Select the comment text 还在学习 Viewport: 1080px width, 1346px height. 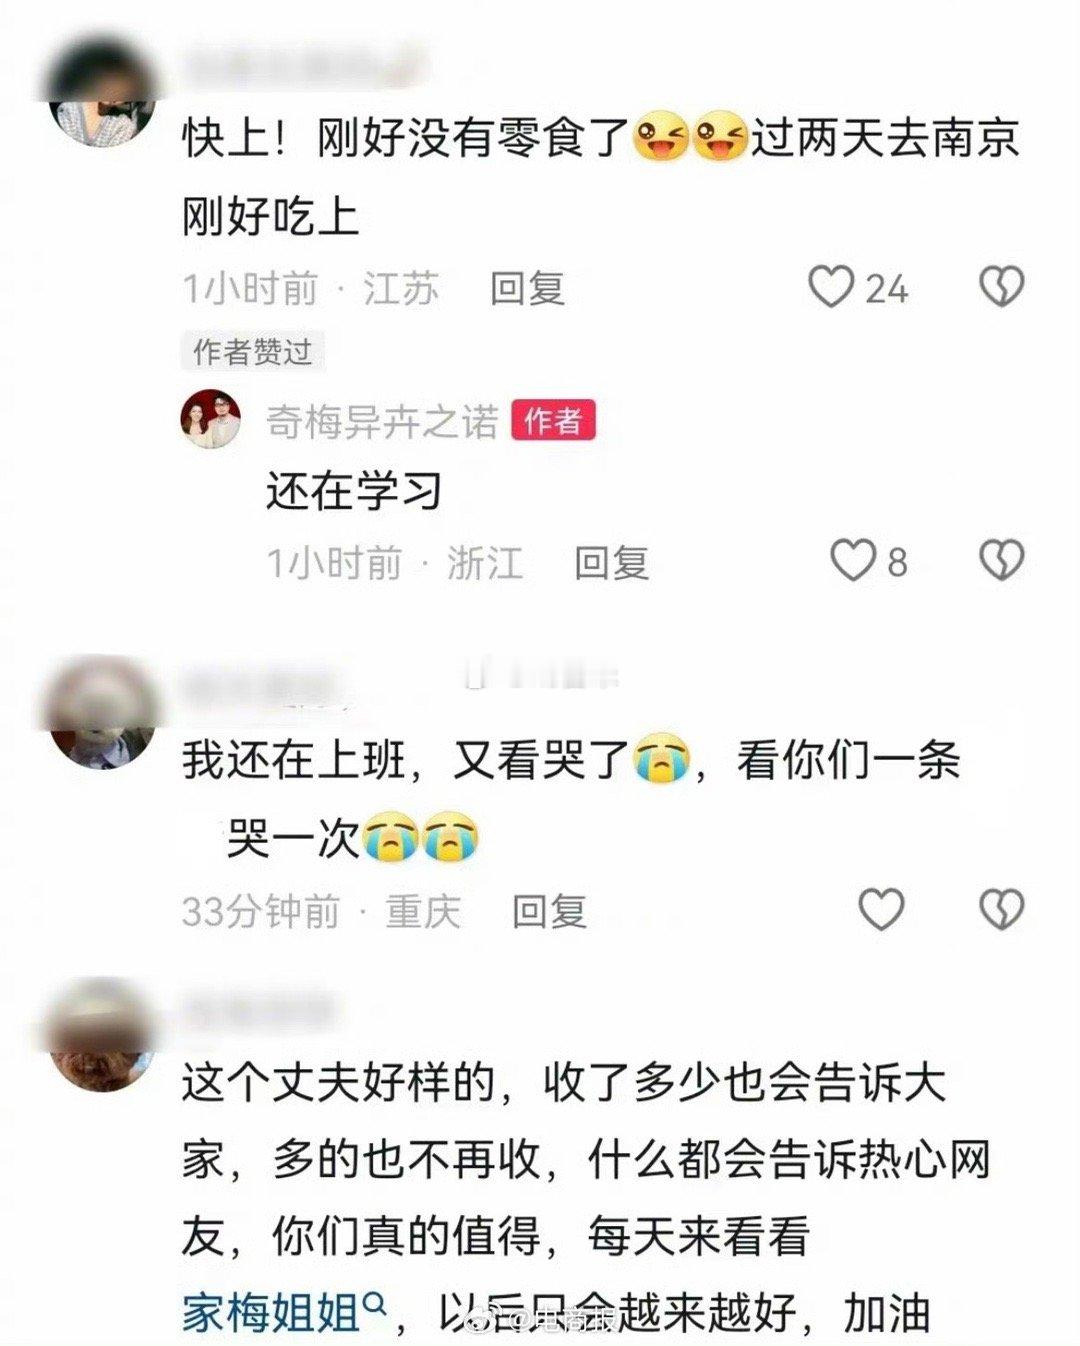(354, 492)
